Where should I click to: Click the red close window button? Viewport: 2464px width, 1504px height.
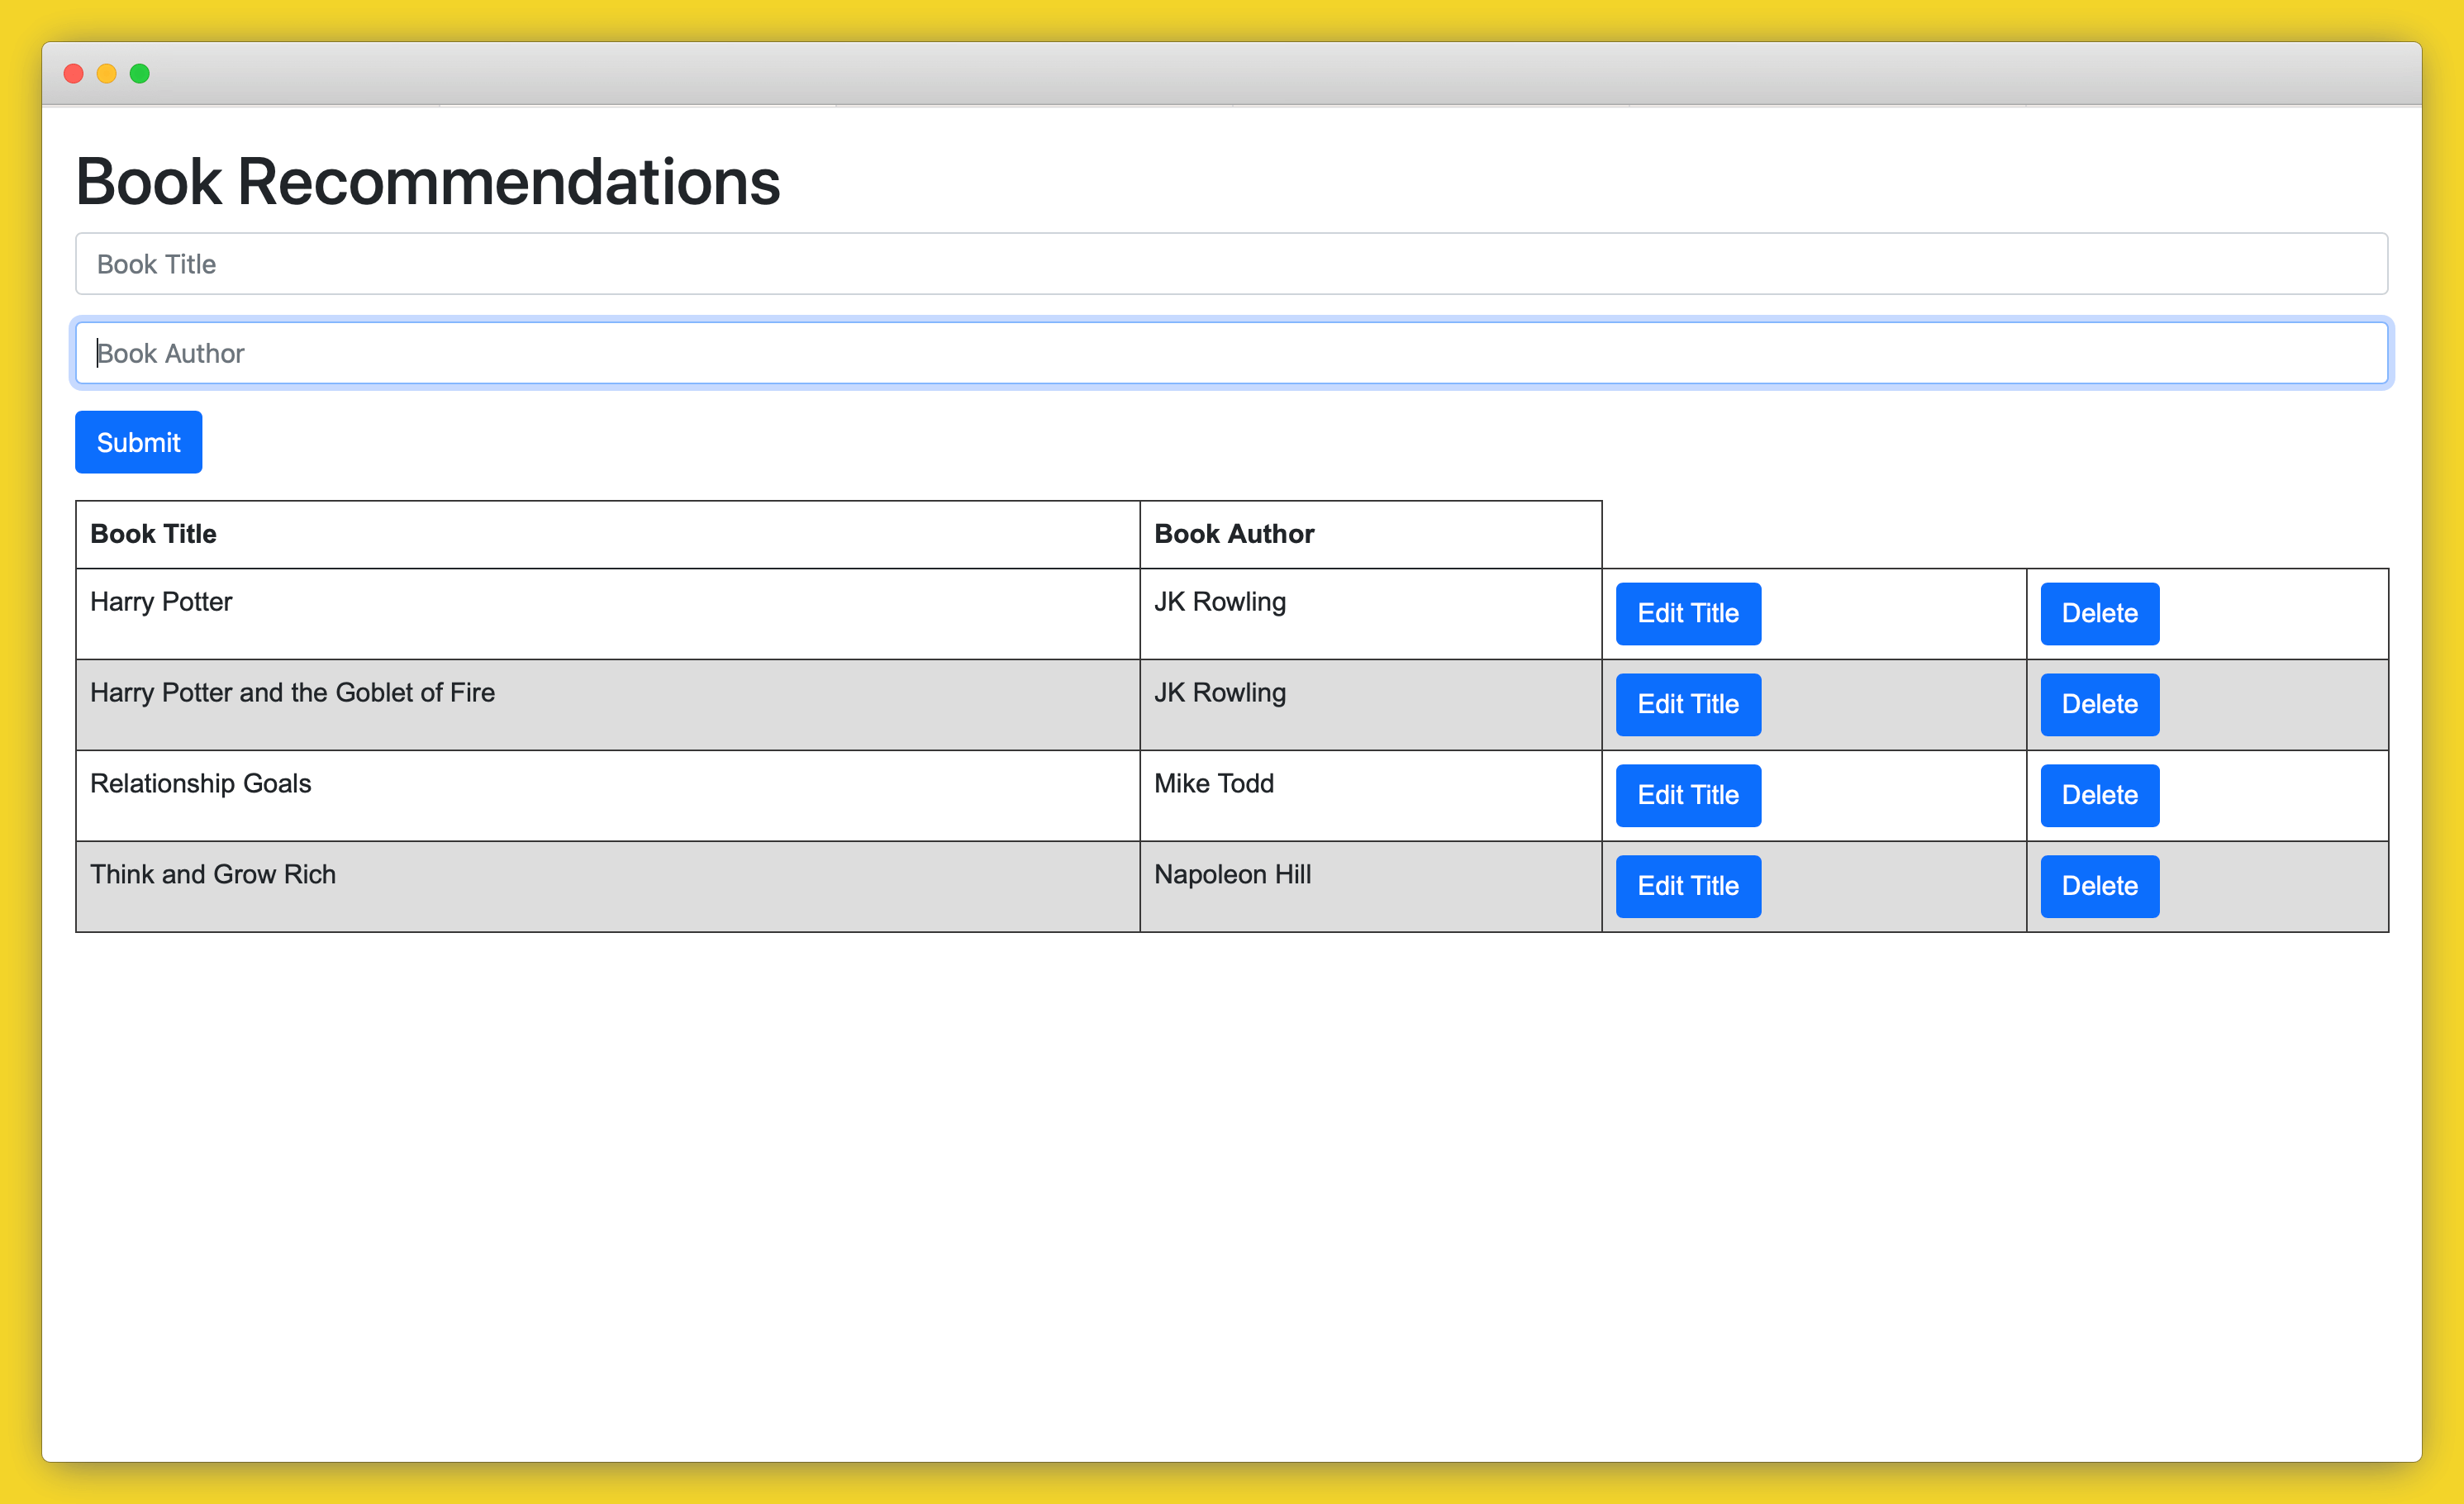[x=73, y=74]
